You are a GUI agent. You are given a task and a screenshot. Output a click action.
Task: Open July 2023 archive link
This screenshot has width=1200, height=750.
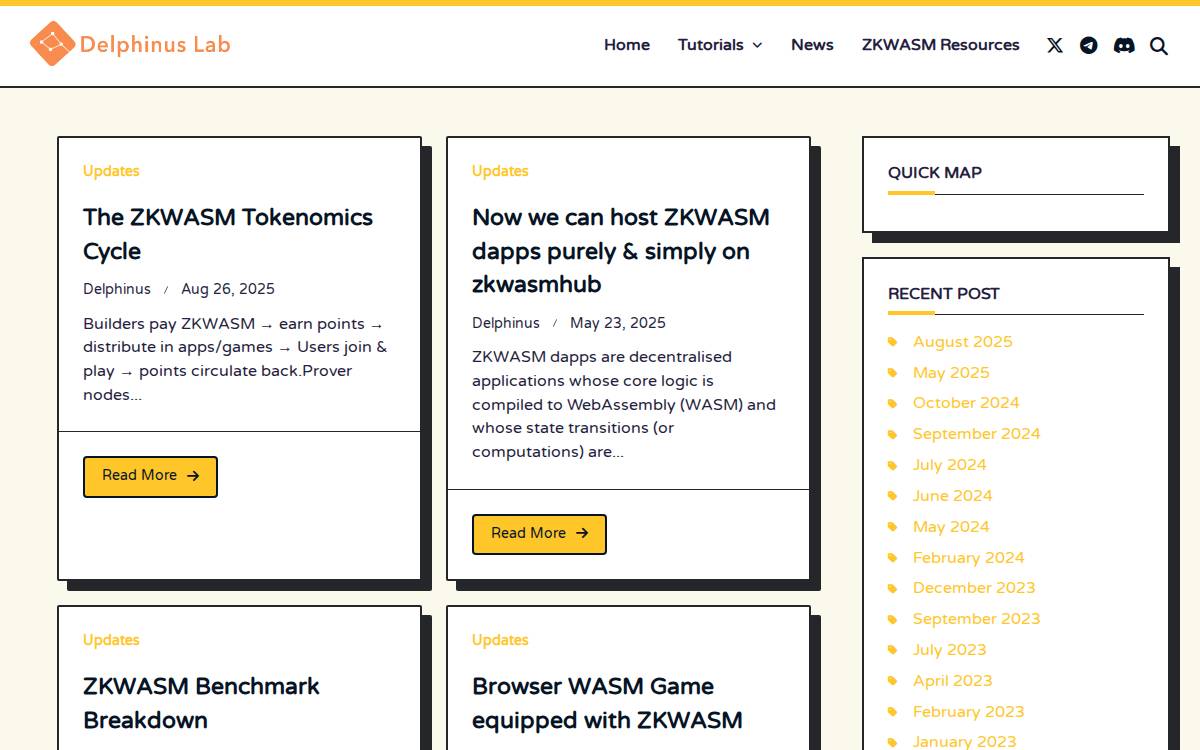950,650
